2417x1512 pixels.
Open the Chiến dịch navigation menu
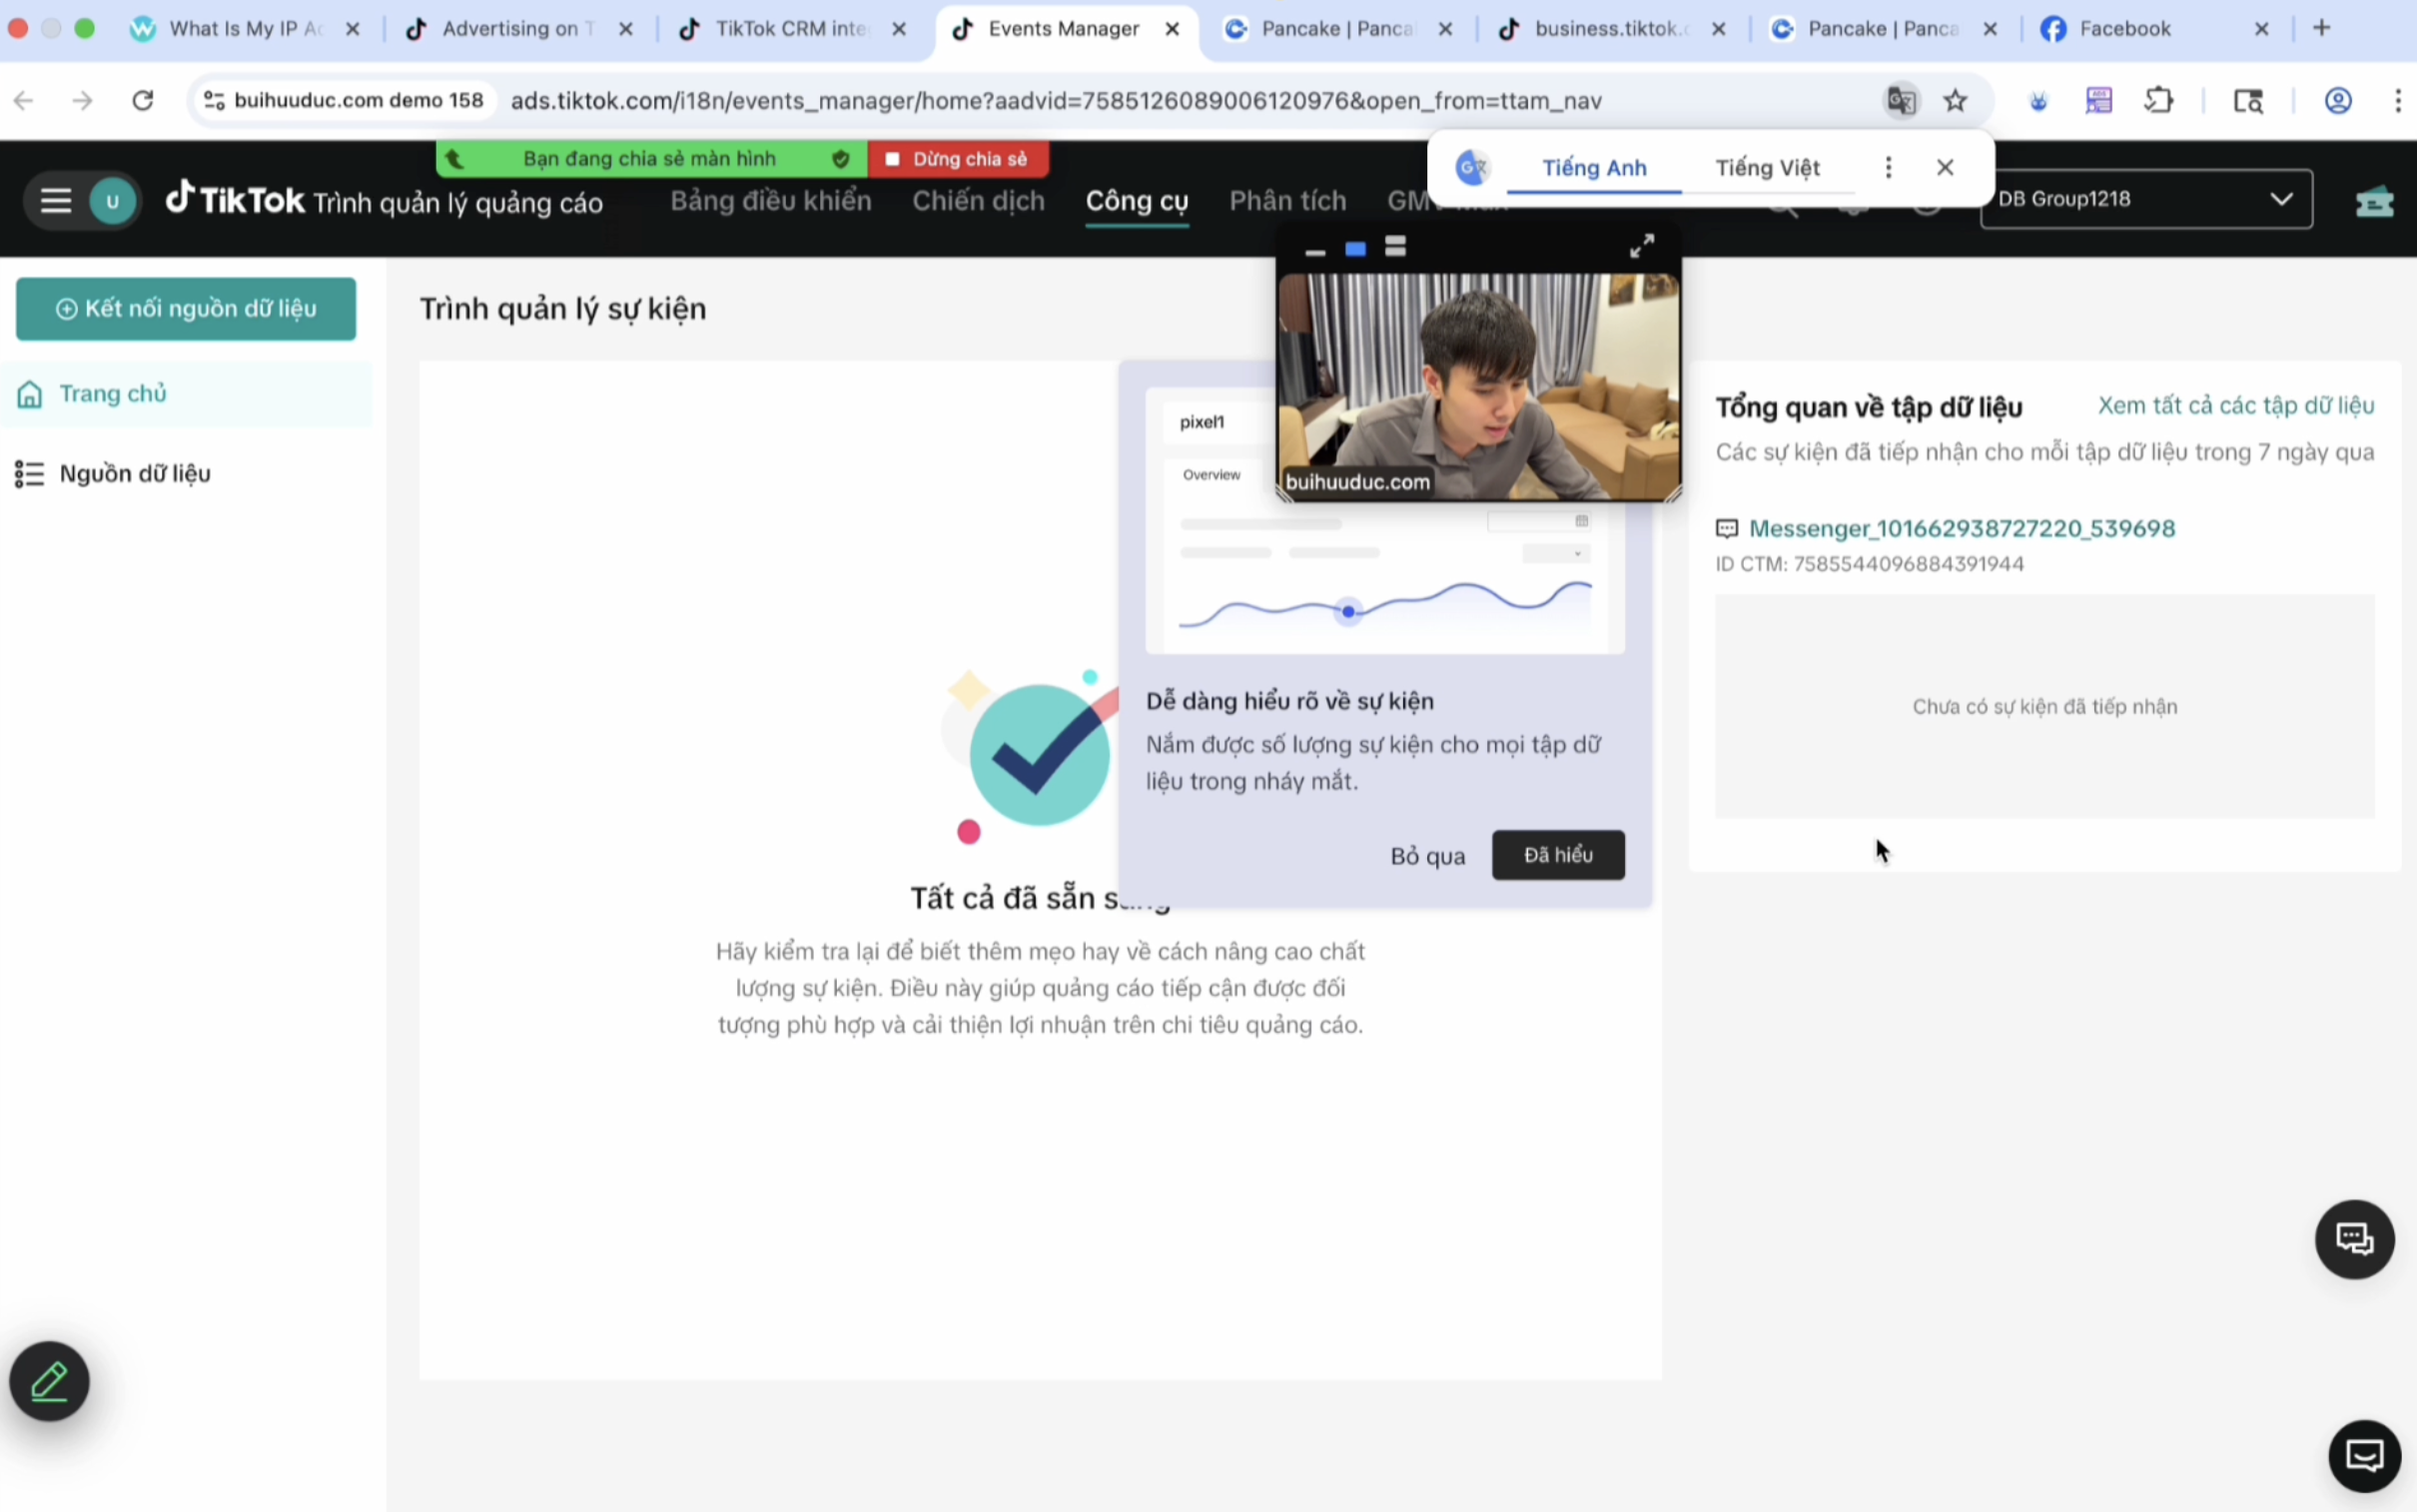977,201
